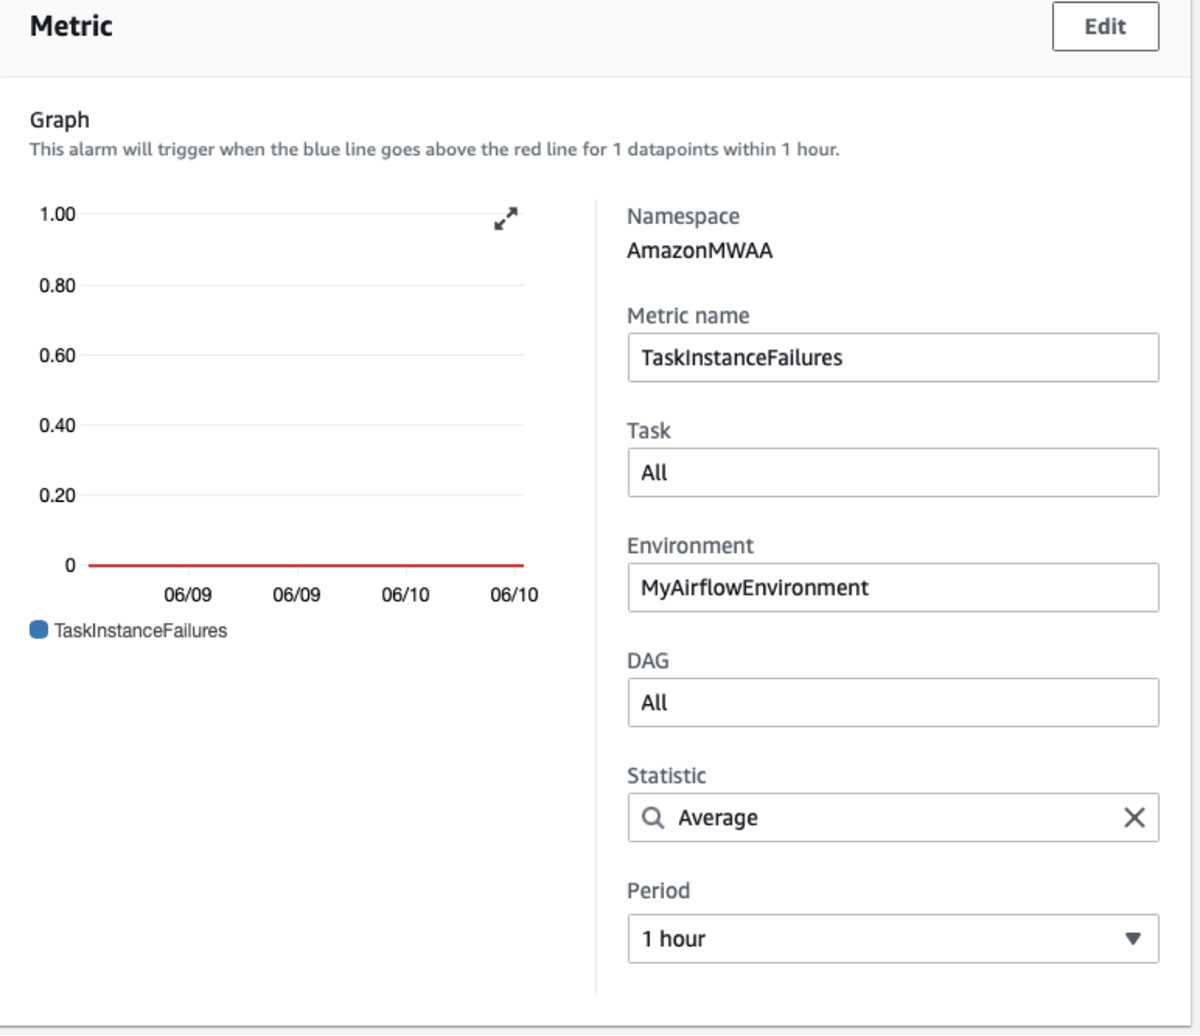Click the red threshold line on graph
The height and width of the screenshot is (1036, 1200).
coord(305,566)
